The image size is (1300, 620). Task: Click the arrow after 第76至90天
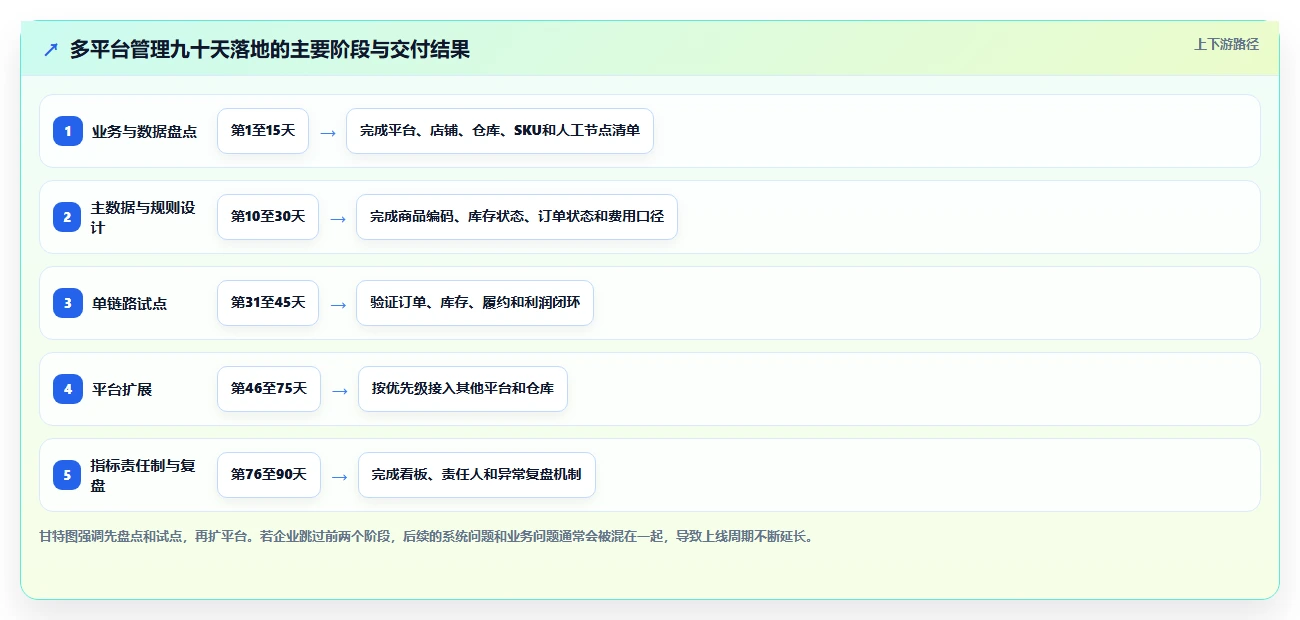(x=339, y=476)
